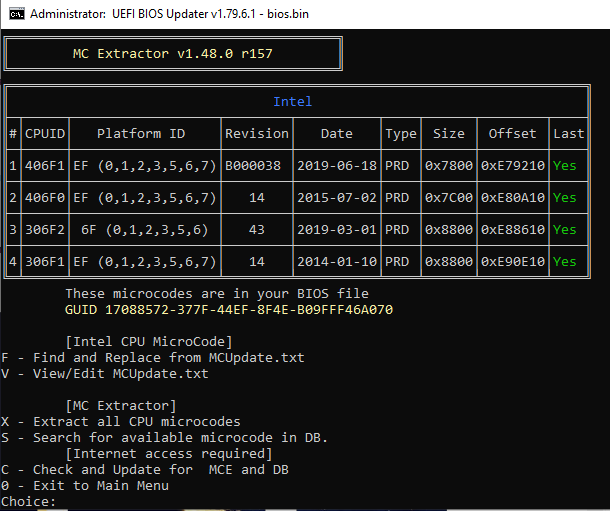Click the 'Date' column header
610x511 pixels.
pos(337,134)
